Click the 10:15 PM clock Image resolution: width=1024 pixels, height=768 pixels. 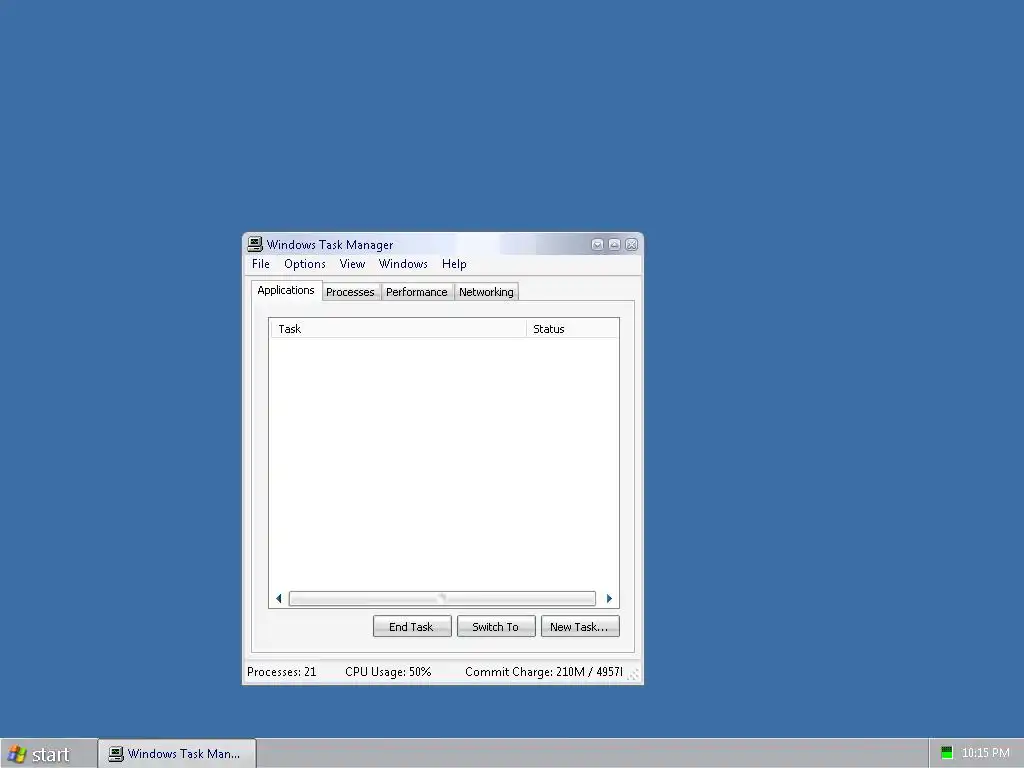tap(985, 753)
